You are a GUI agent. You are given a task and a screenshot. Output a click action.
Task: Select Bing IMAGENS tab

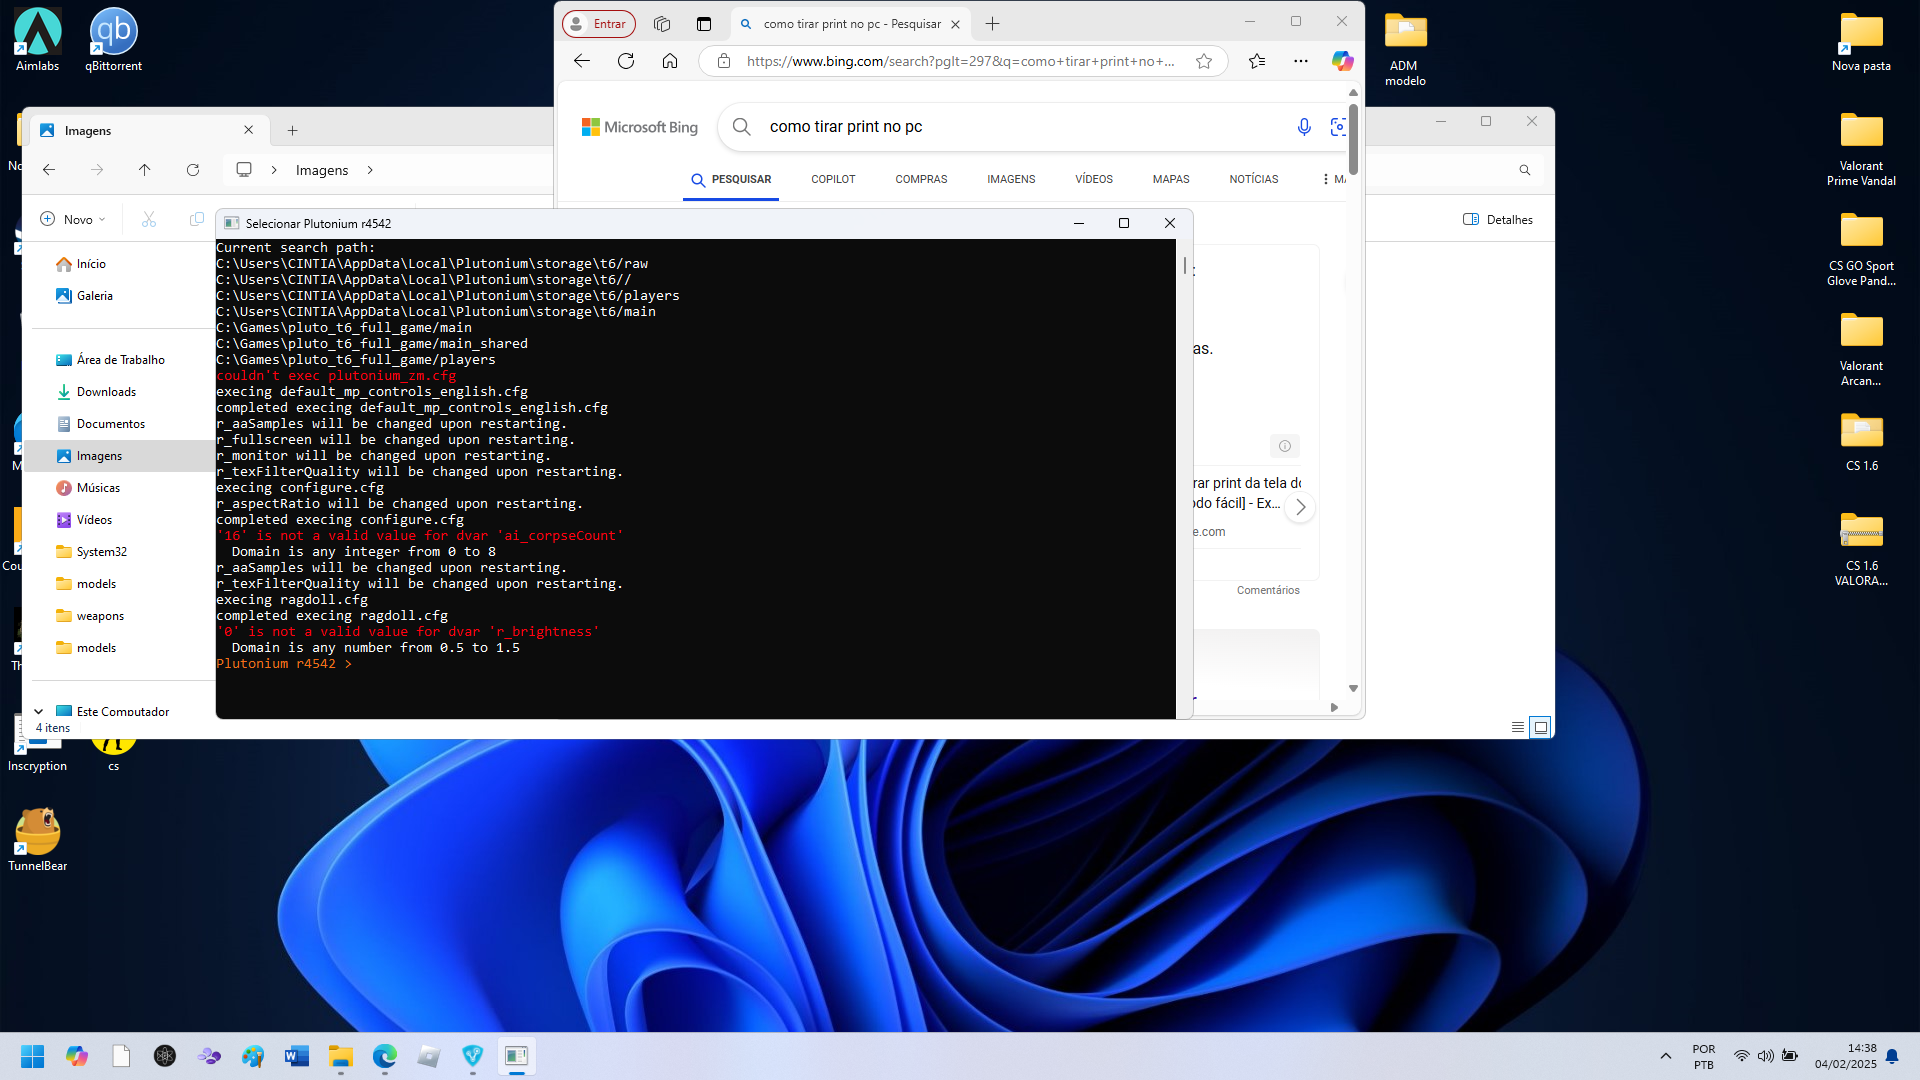(1011, 180)
